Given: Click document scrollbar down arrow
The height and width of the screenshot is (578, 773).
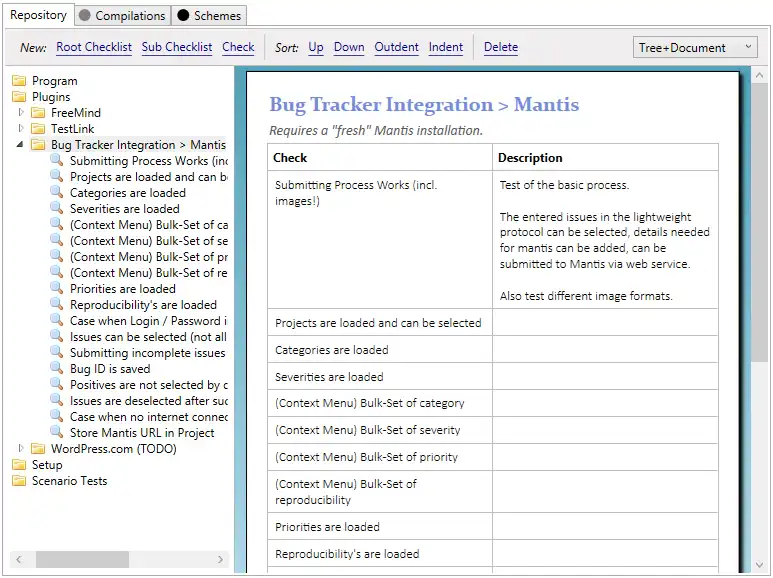Looking at the screenshot, I should coord(759,565).
